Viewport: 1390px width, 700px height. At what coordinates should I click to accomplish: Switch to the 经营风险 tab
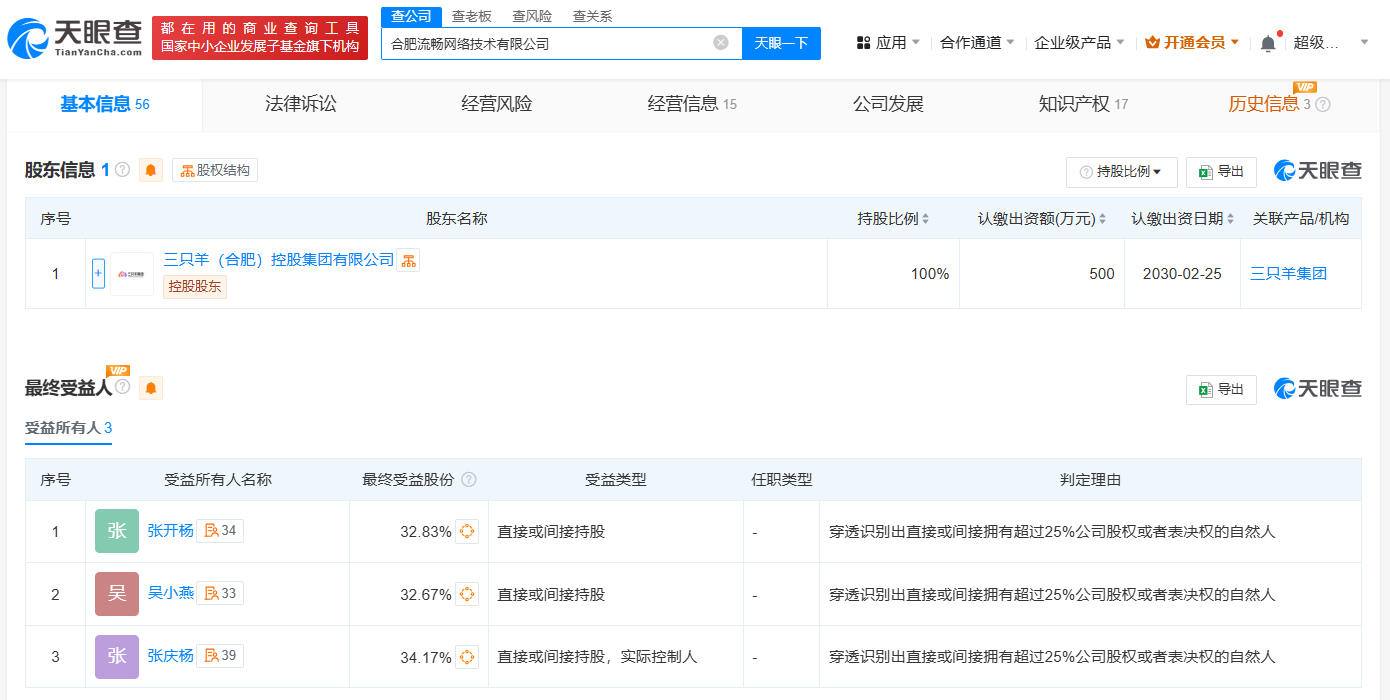click(497, 104)
